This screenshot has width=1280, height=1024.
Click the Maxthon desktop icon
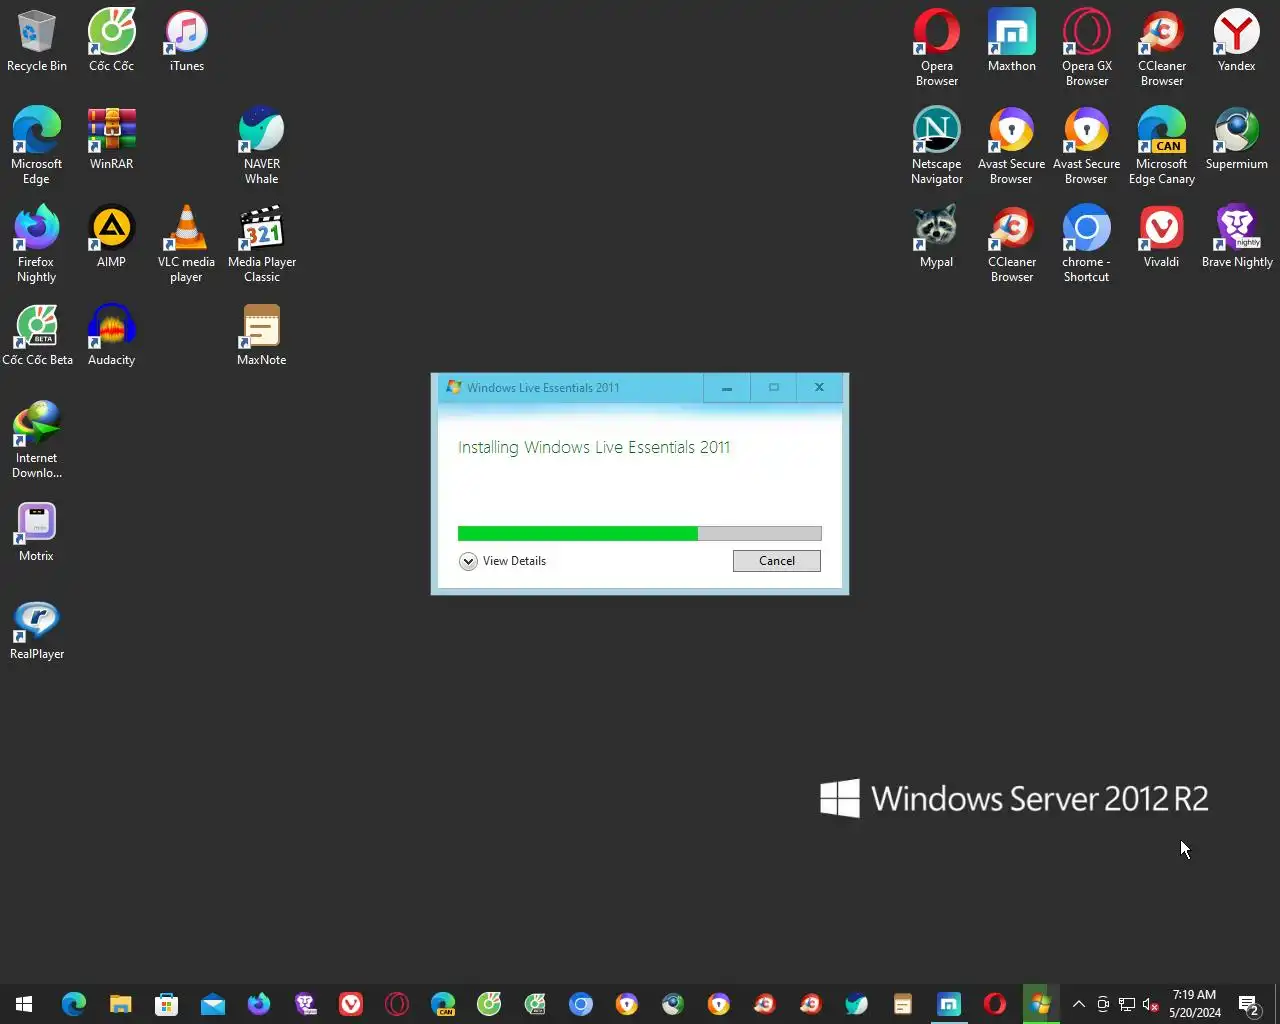tap(1011, 41)
